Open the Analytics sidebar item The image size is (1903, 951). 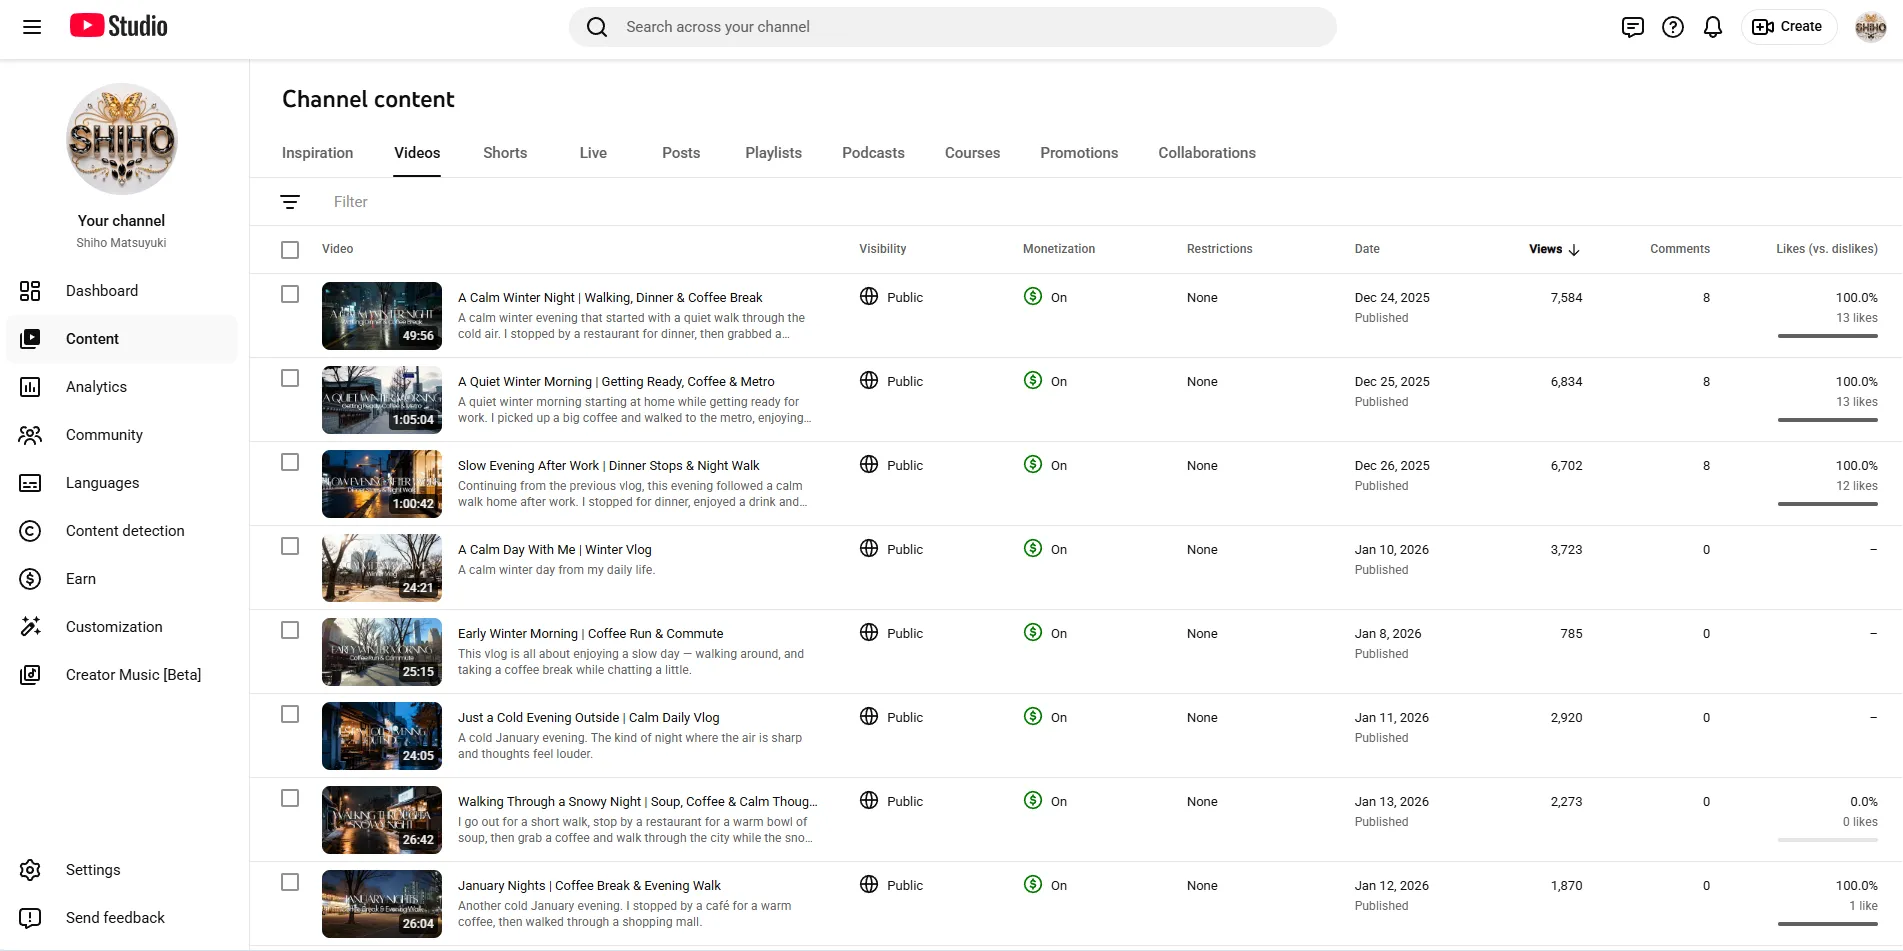[x=122, y=387]
